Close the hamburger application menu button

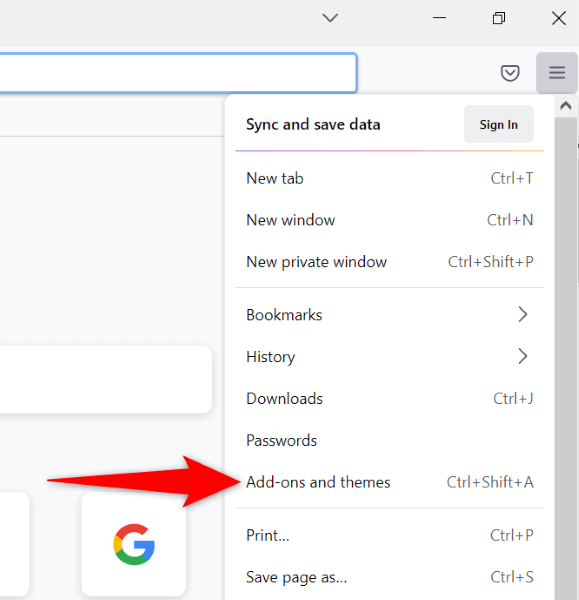click(557, 72)
